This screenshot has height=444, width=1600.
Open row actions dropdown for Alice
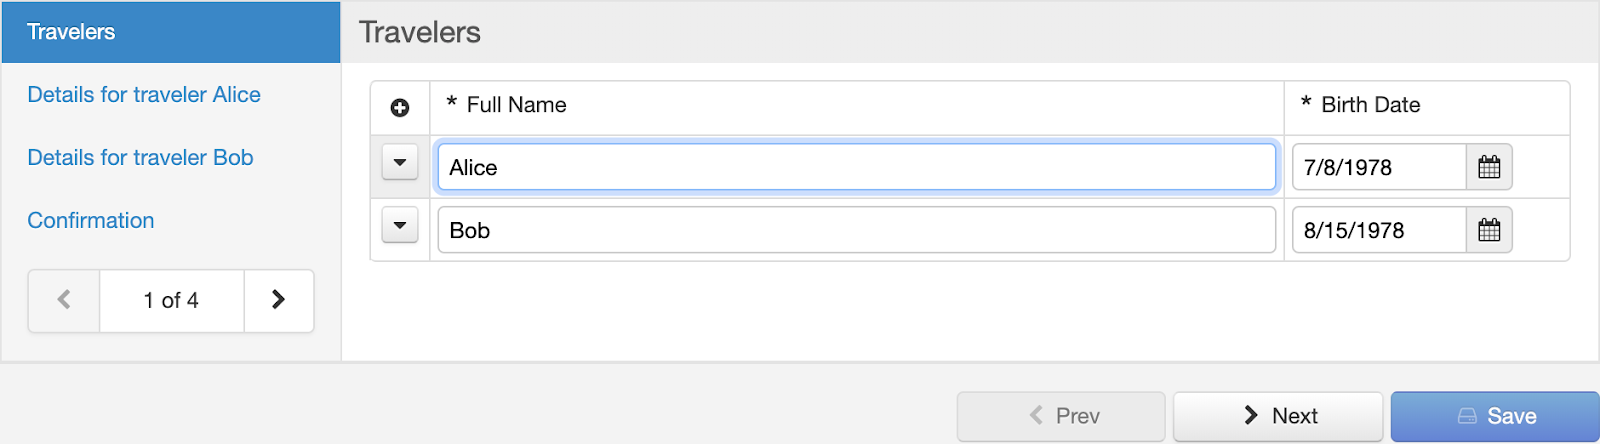point(400,162)
